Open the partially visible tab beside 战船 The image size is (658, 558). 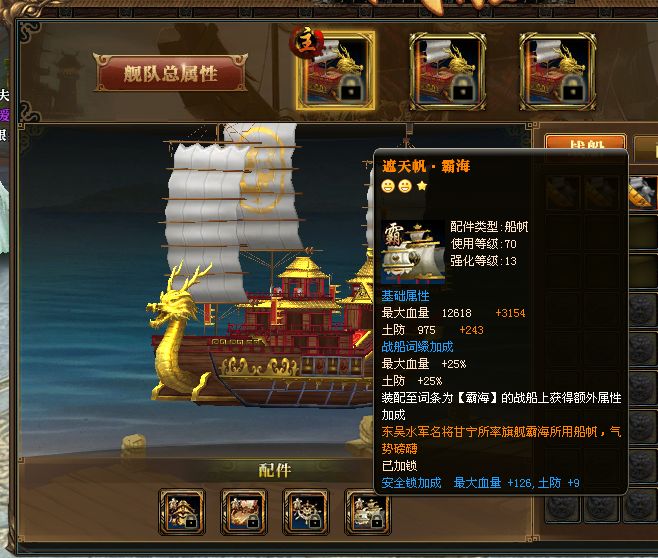pos(646,149)
